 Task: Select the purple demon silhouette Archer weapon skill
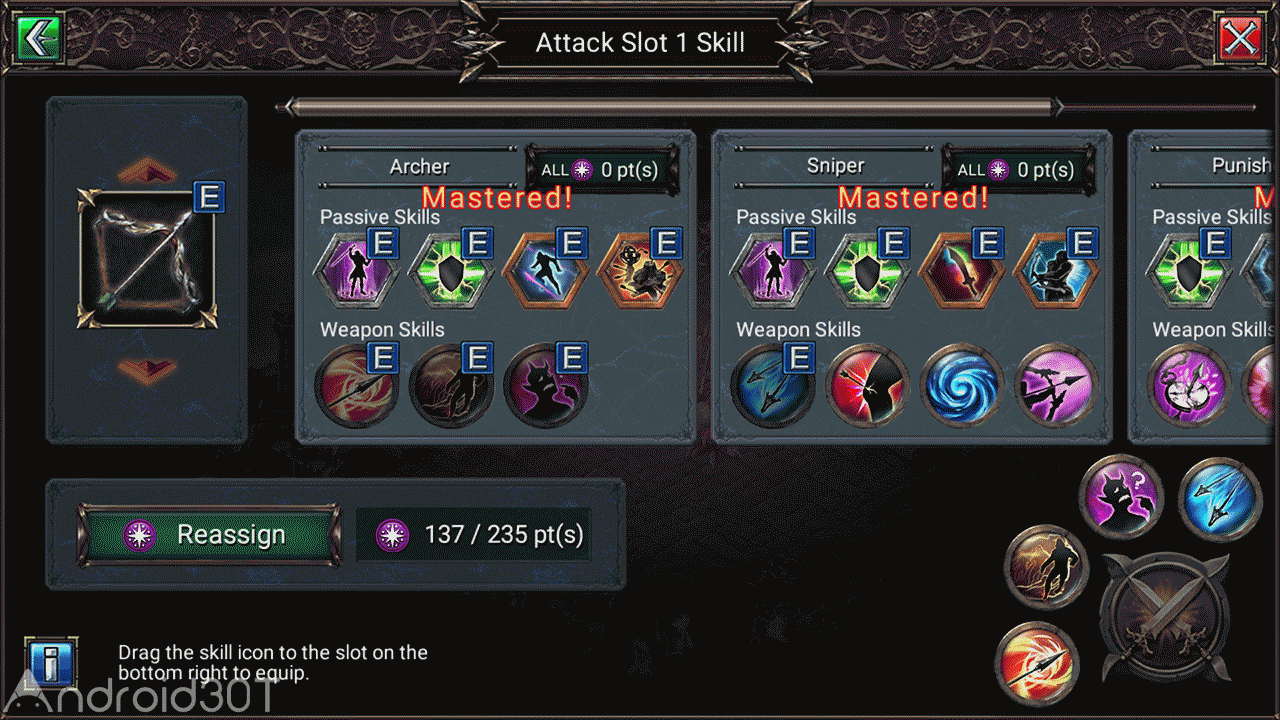click(x=545, y=387)
